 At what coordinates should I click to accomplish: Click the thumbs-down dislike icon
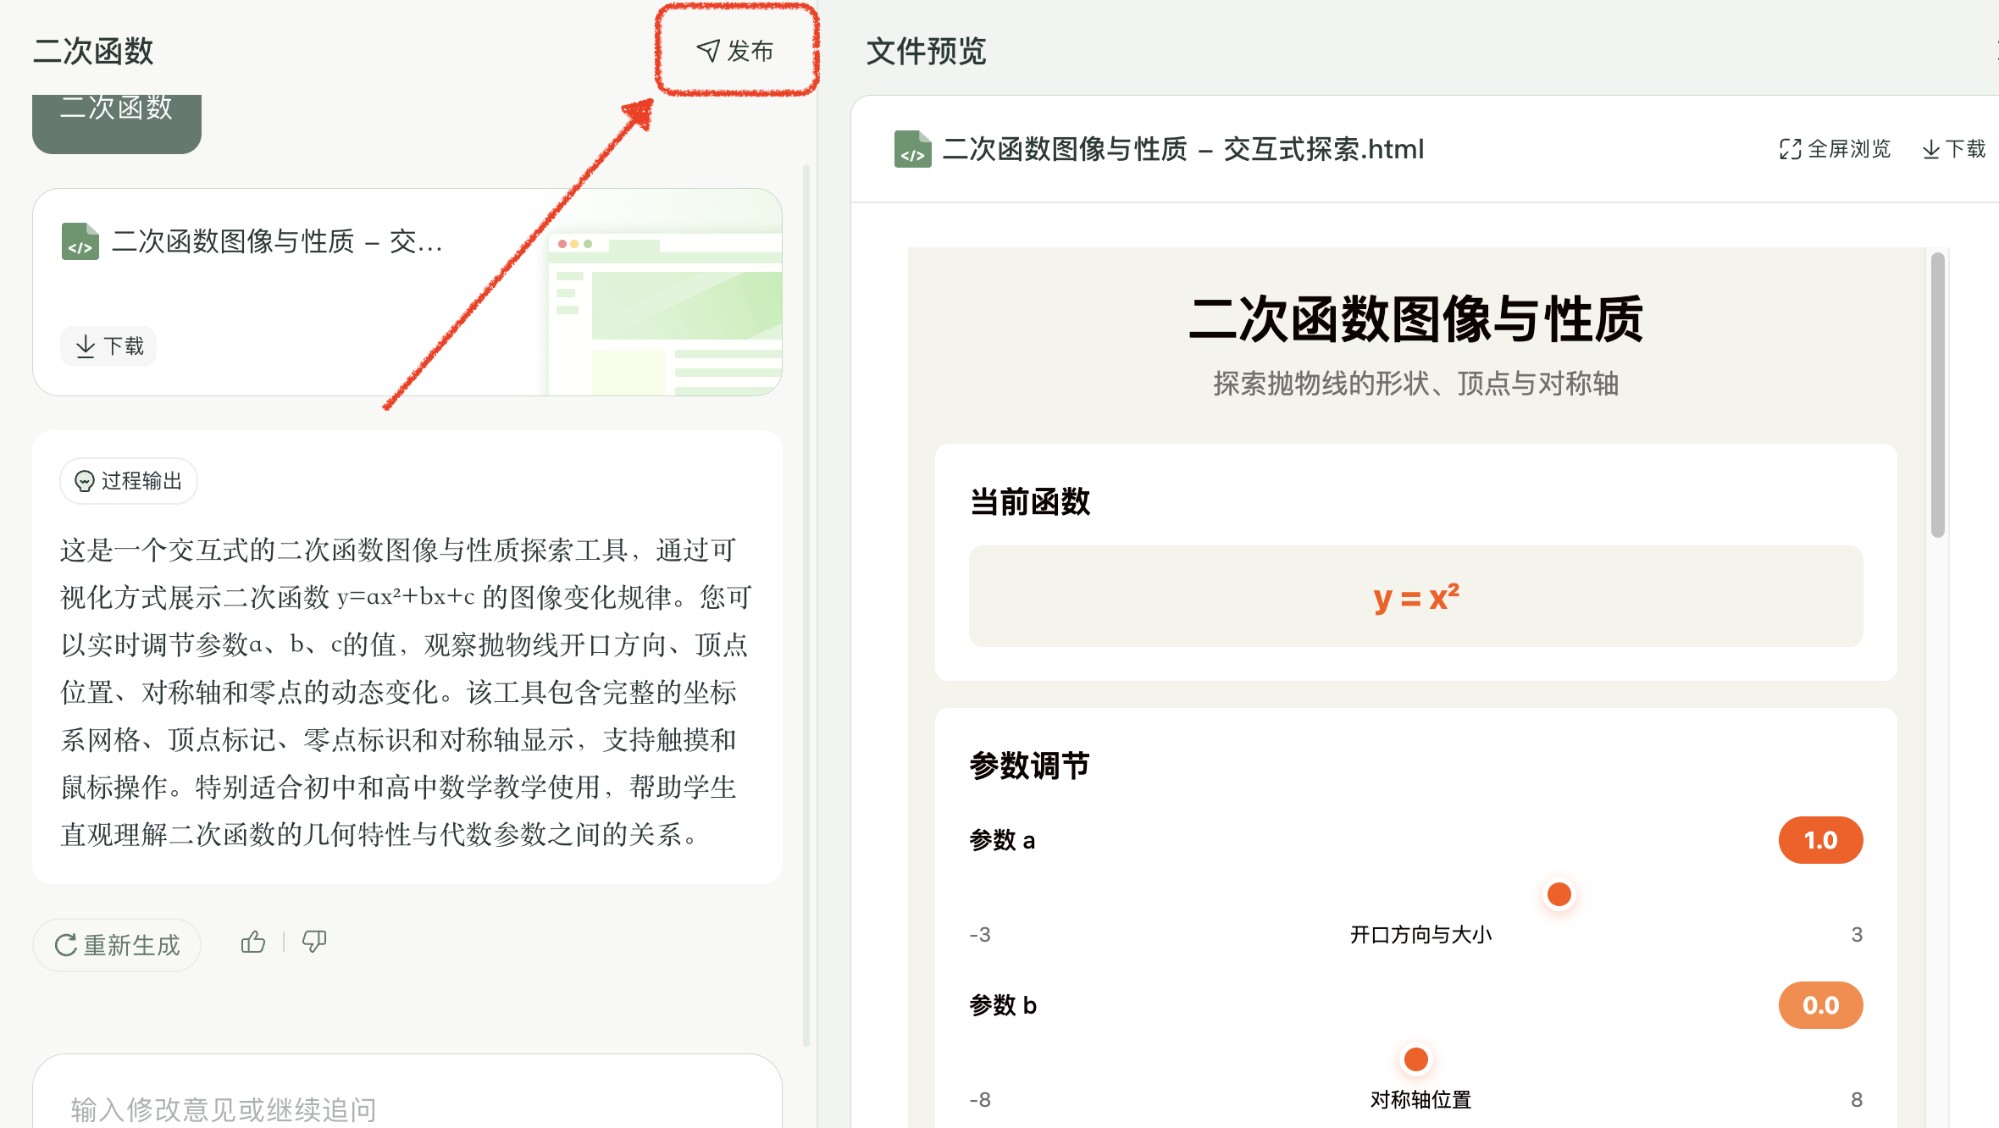[x=314, y=942]
